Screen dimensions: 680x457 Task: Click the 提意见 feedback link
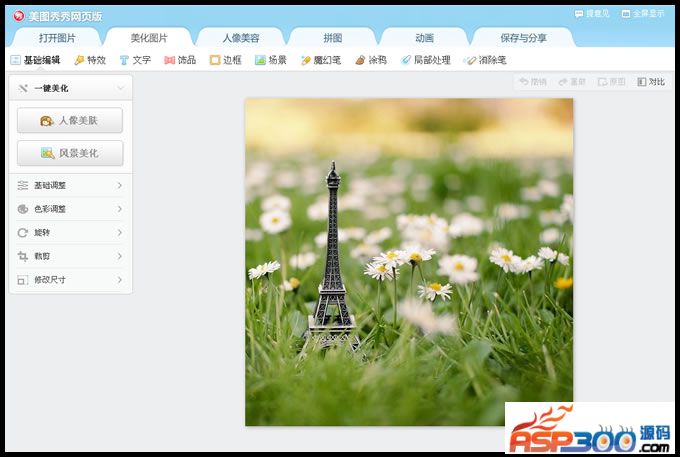tap(592, 13)
